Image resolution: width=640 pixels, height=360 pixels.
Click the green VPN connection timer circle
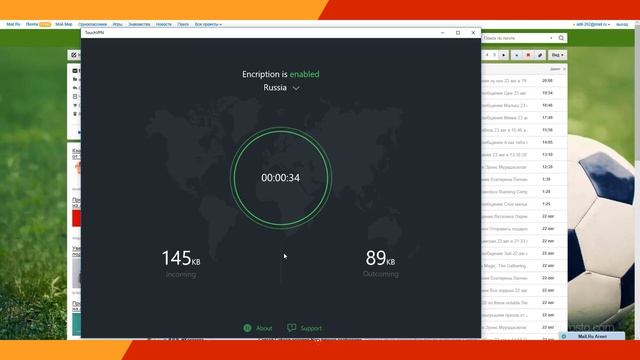281,178
